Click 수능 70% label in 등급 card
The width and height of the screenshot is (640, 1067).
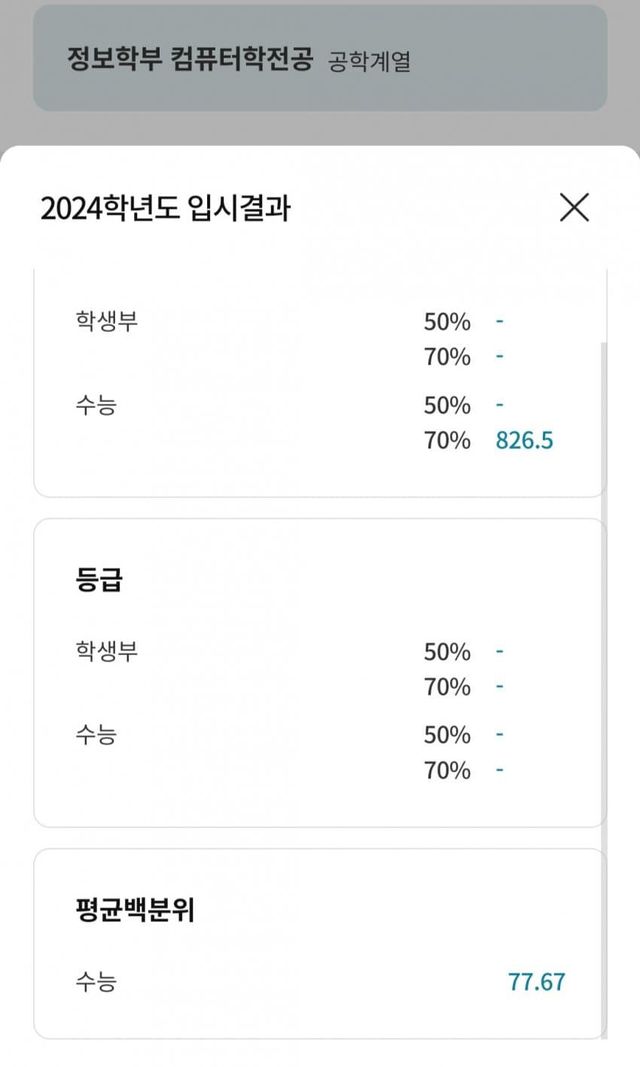(446, 770)
